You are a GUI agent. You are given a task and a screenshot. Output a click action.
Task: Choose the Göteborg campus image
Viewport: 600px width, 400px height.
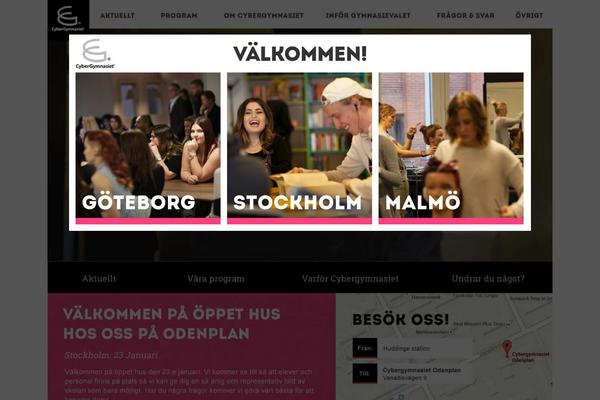[148, 148]
